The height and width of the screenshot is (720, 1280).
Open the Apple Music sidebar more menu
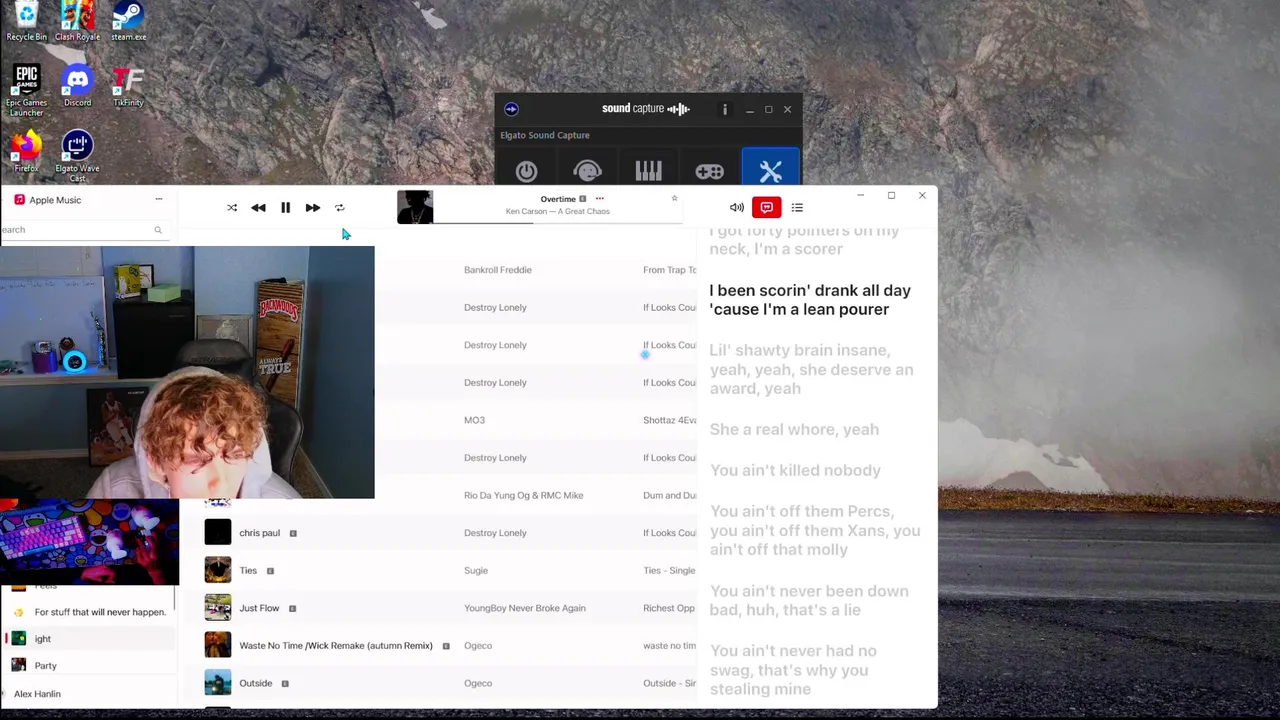point(158,199)
